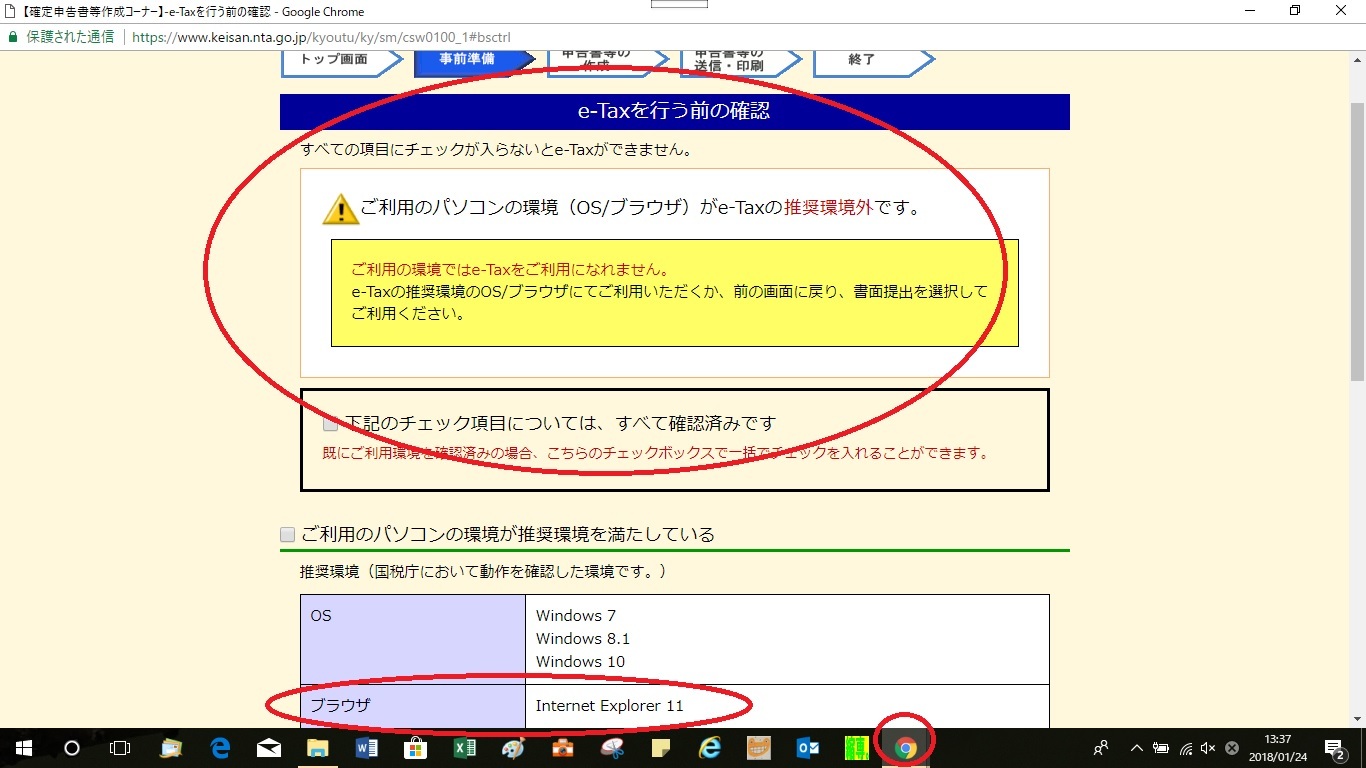Launch Microsoft Edge from the taskbar
Viewport: 1366px width, 768px height.
(221, 748)
